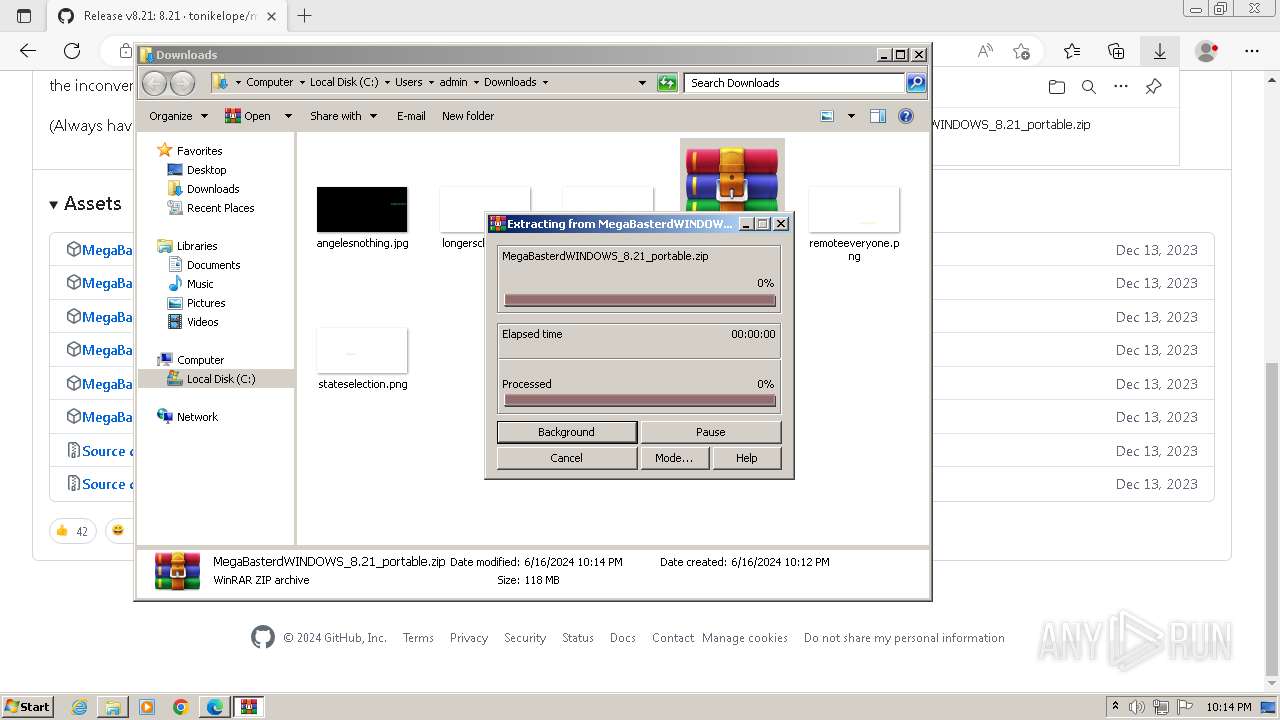
Task: Open the Edge favorites star icon
Action: (x=1072, y=51)
